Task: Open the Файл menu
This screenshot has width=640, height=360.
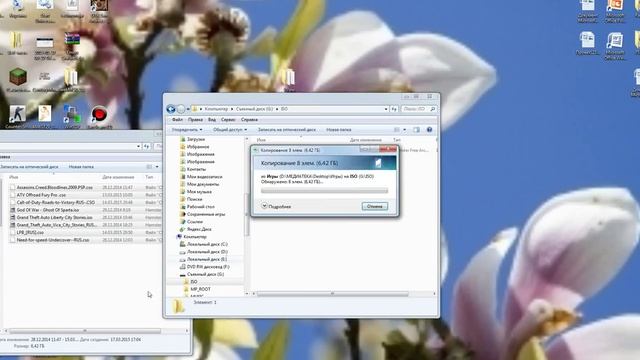Action: (x=178, y=120)
